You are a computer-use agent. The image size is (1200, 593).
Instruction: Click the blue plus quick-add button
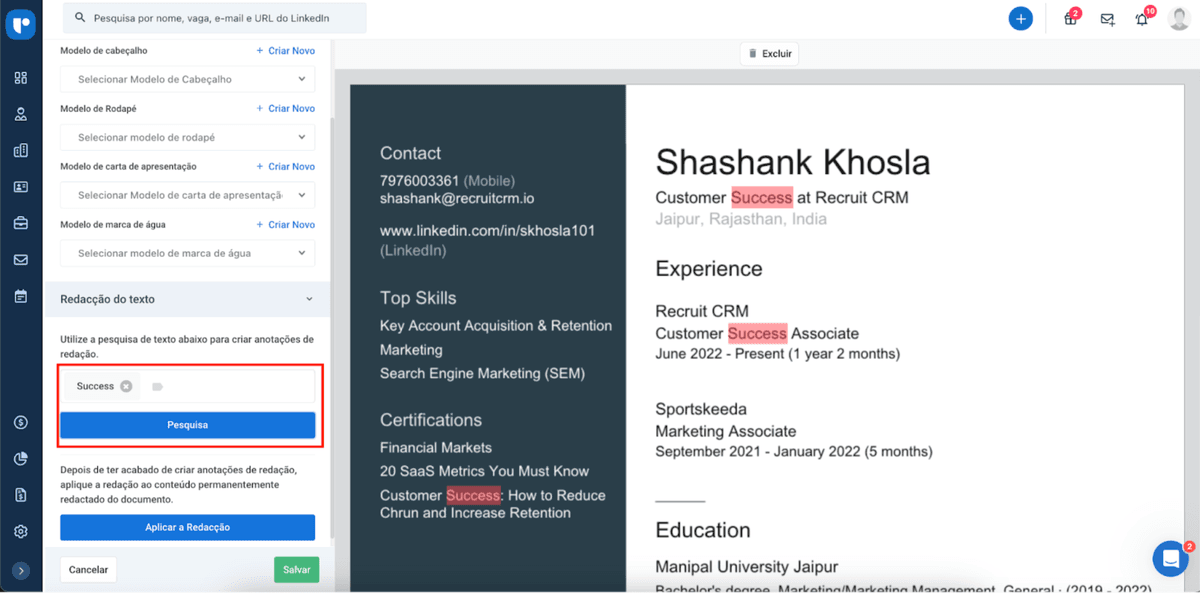pyautogui.click(x=1020, y=18)
